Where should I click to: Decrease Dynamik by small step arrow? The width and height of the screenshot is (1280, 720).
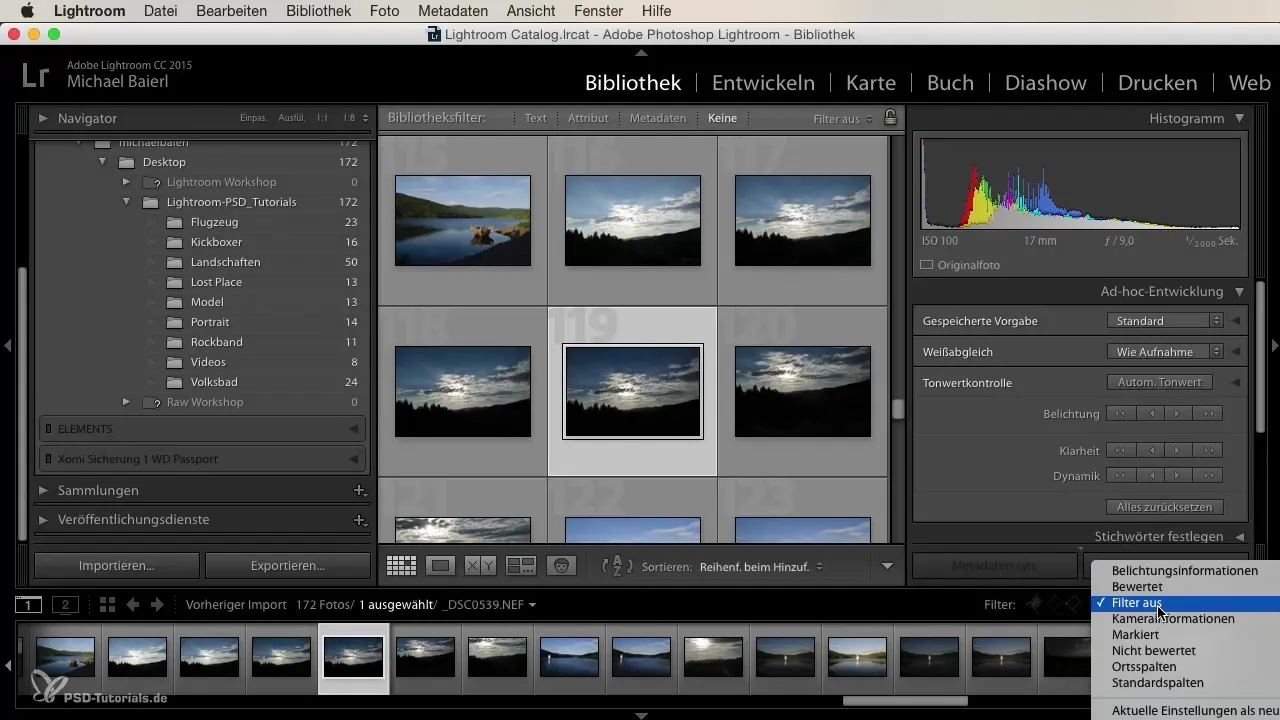1150,475
